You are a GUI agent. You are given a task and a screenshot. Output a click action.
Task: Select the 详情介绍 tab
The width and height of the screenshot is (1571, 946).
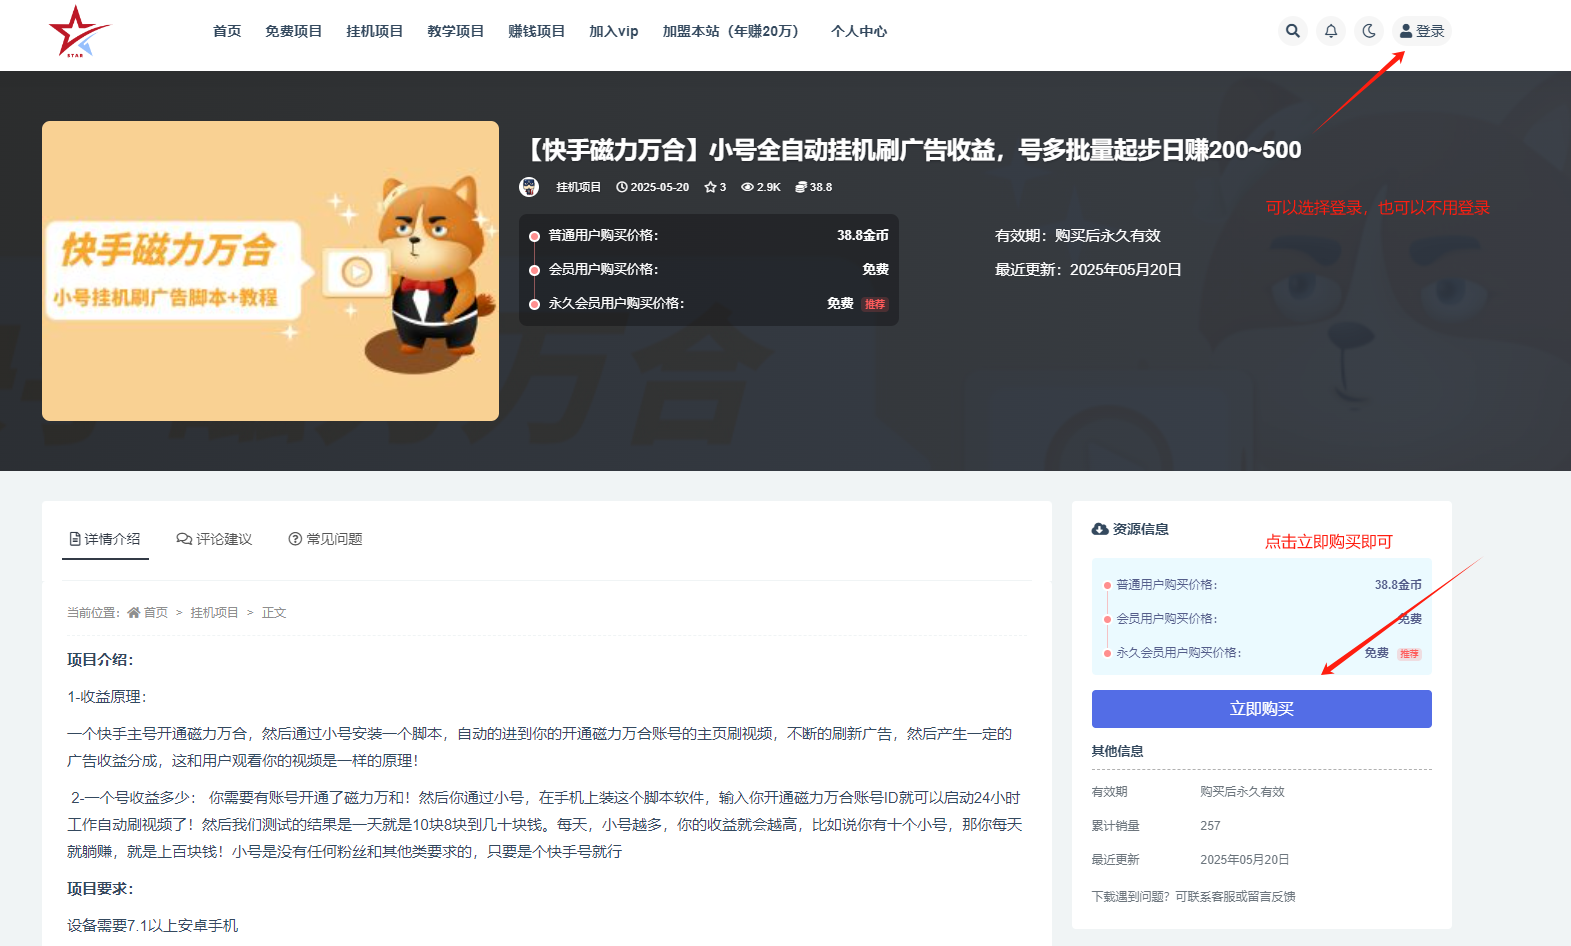pyautogui.click(x=105, y=539)
